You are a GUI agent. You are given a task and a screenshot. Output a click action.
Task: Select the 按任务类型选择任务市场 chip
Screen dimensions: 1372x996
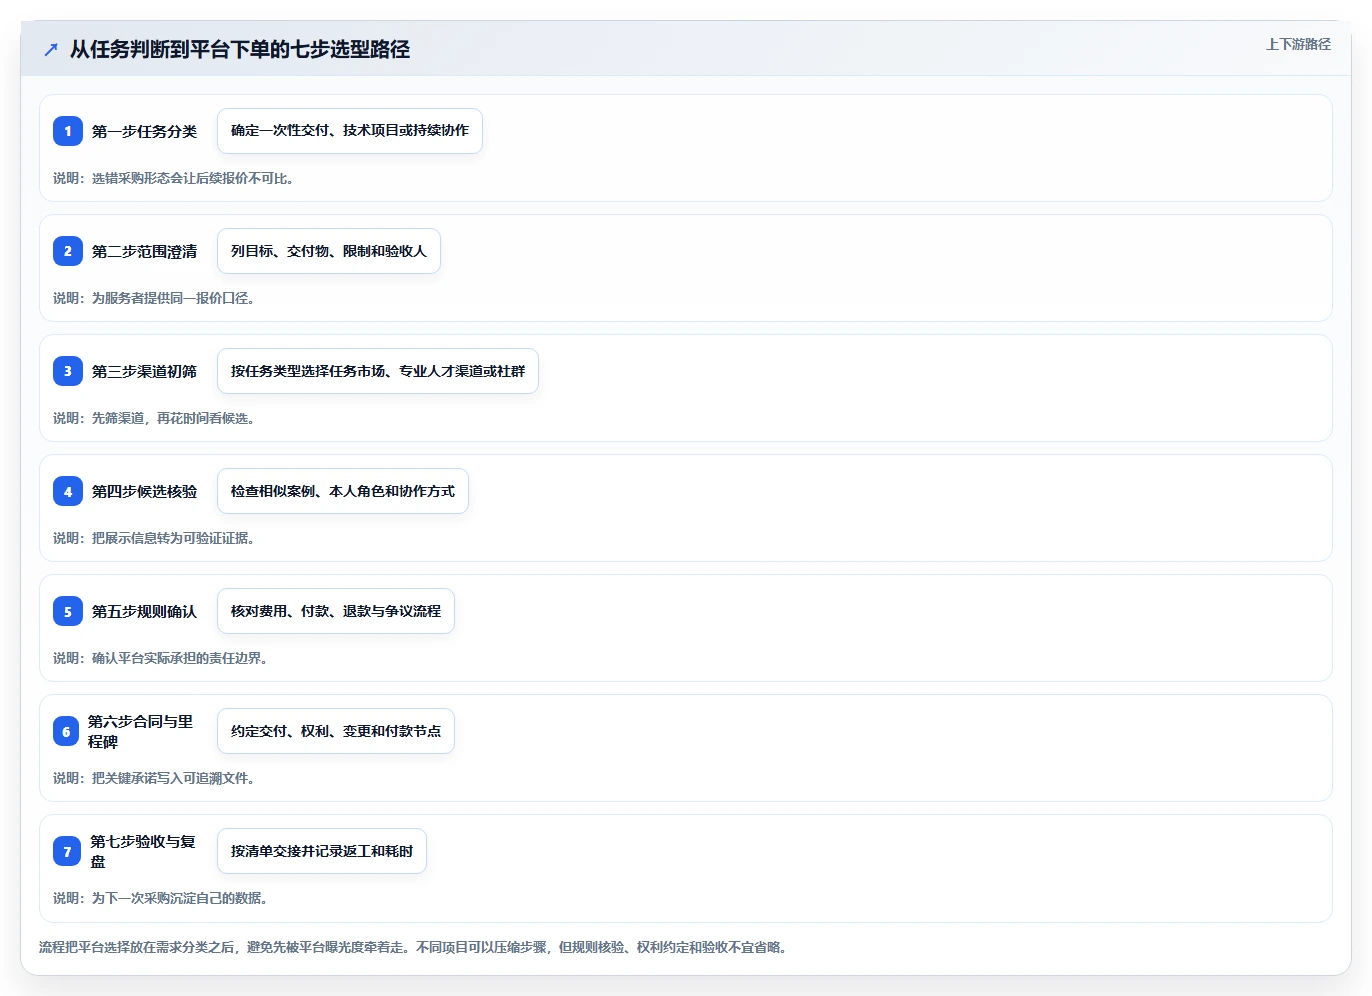[x=378, y=371]
